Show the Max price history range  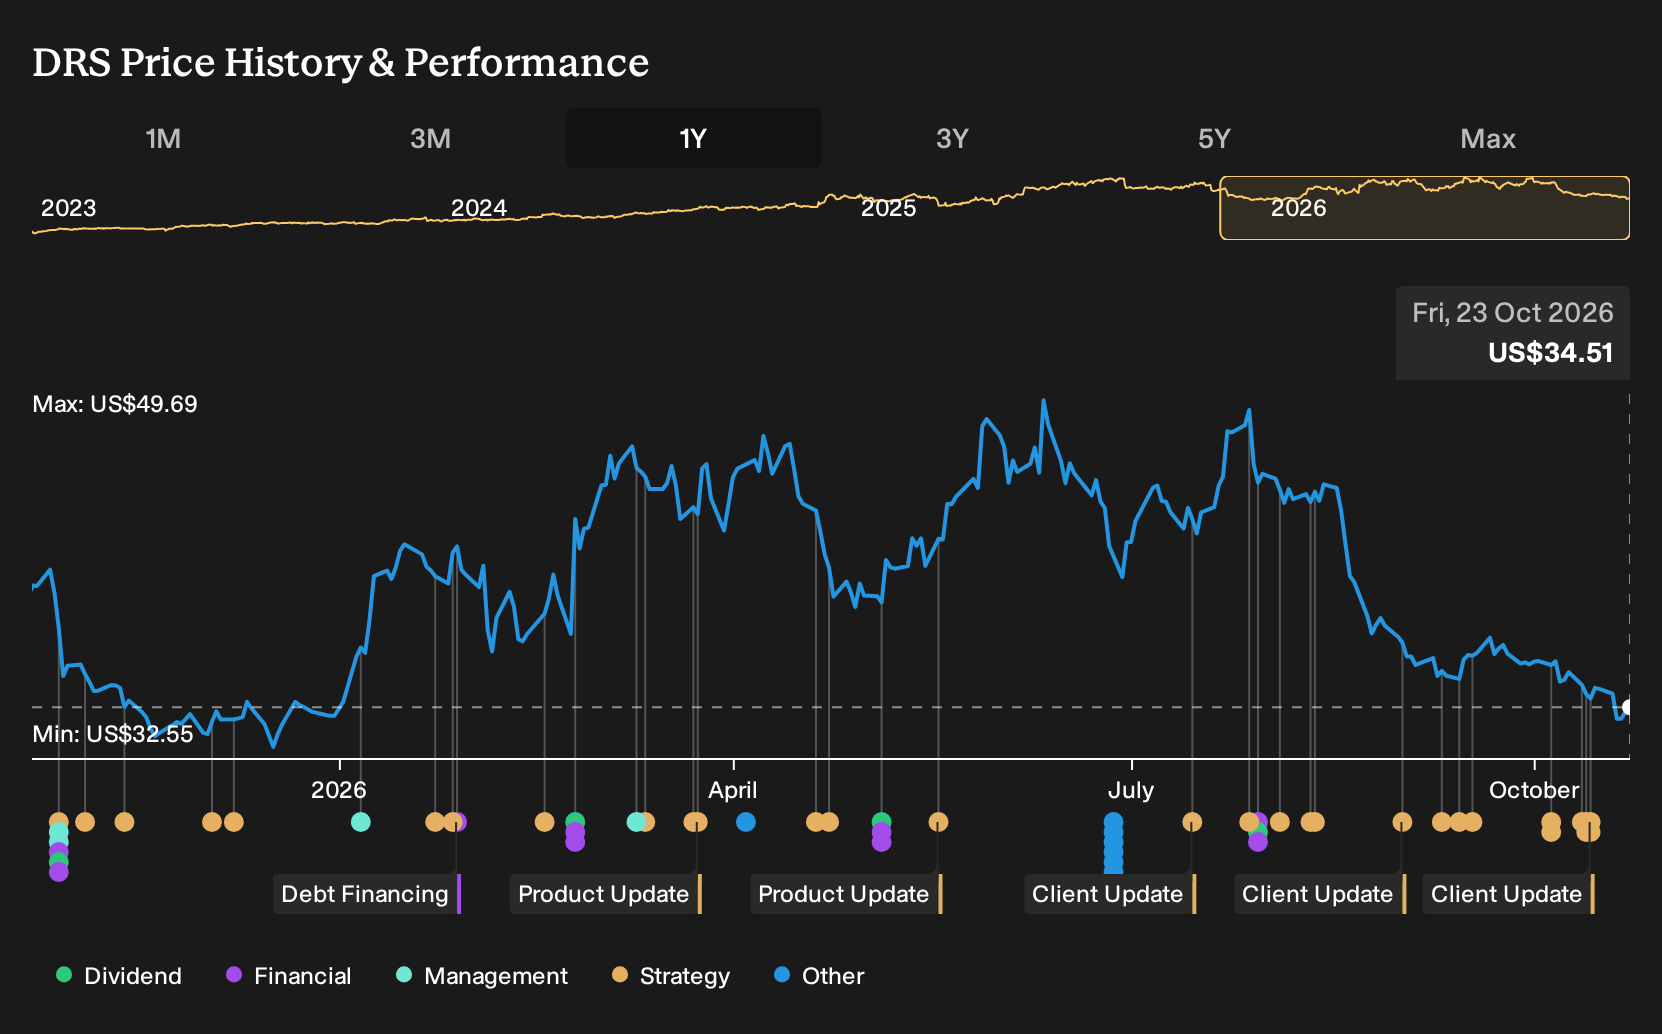(x=1488, y=138)
